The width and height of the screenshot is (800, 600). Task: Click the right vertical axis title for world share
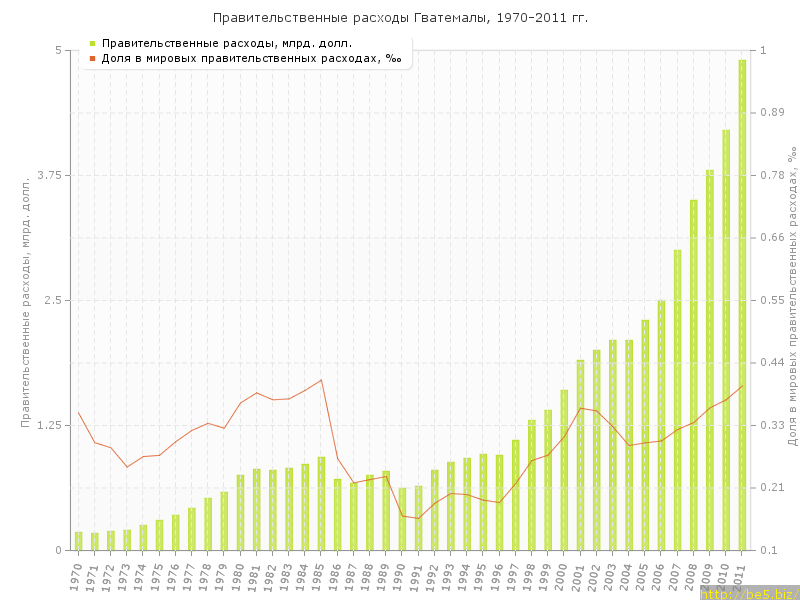point(791,300)
